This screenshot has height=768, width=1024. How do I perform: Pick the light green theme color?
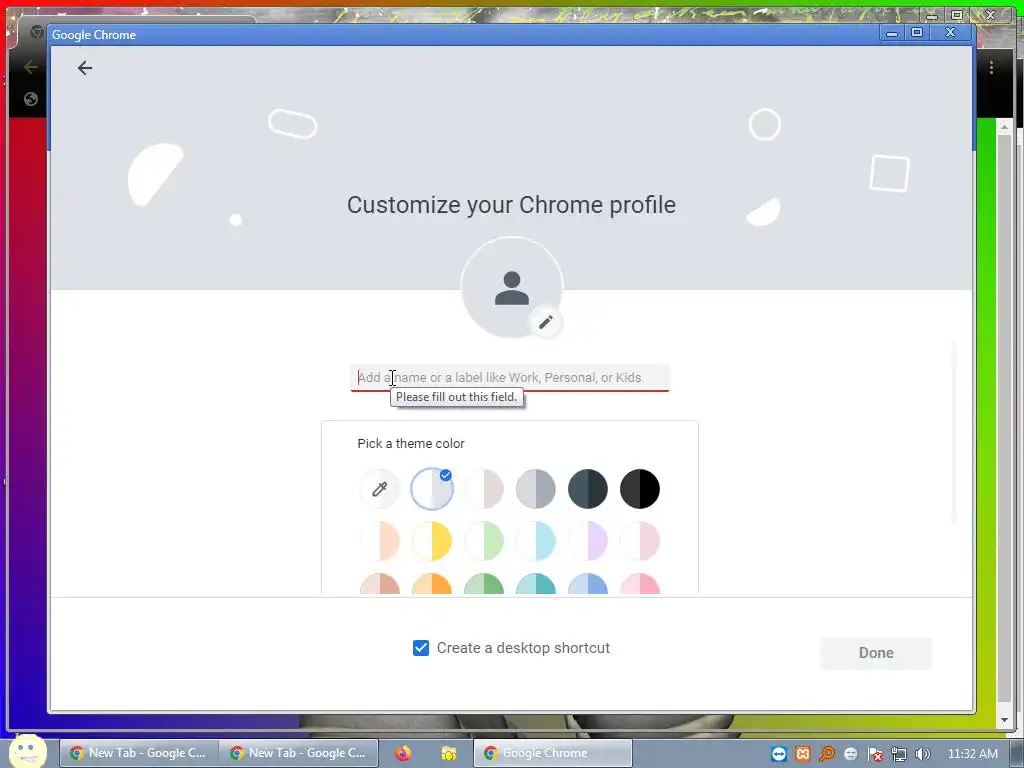coord(484,541)
